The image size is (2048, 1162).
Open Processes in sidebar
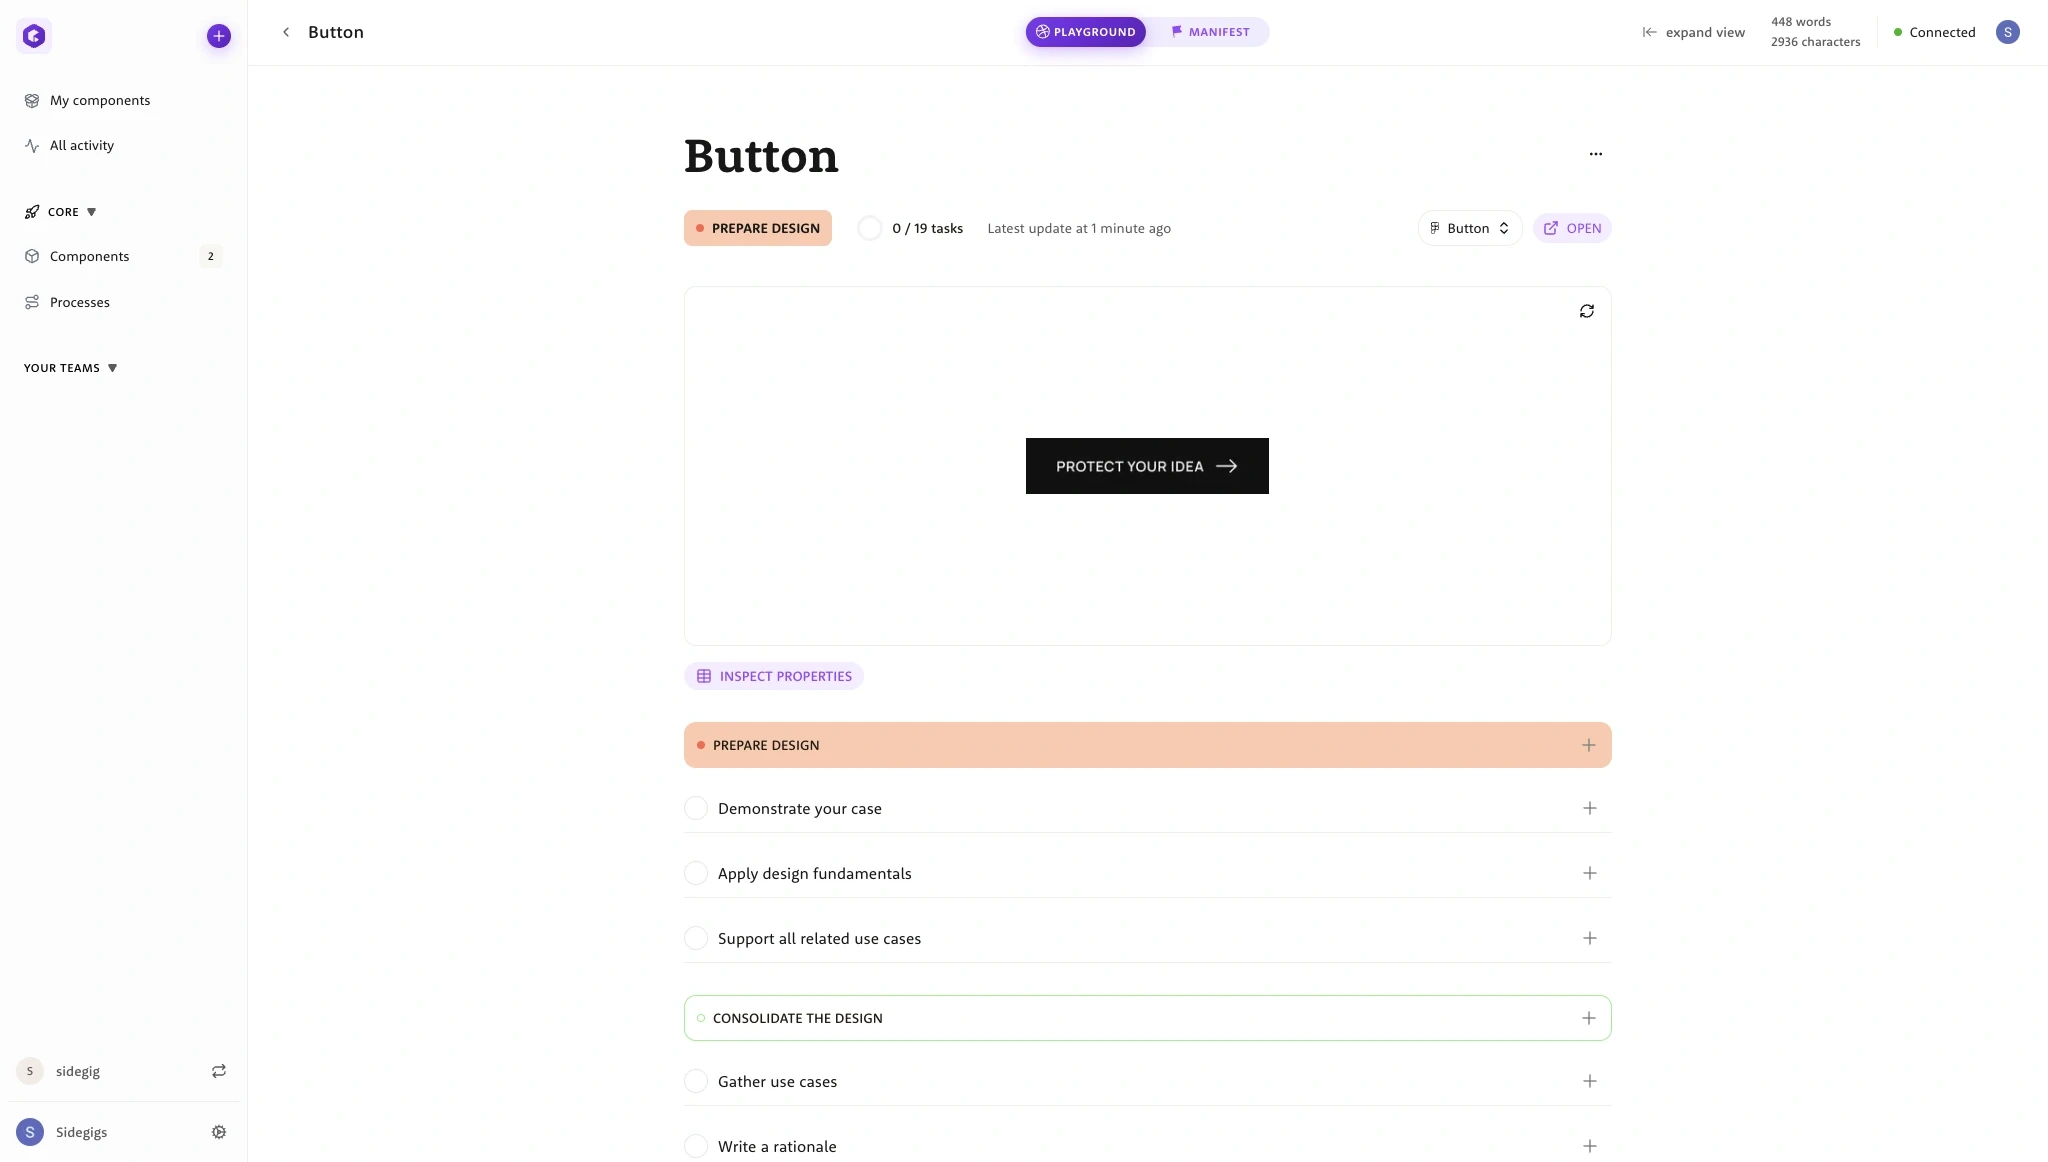[80, 302]
